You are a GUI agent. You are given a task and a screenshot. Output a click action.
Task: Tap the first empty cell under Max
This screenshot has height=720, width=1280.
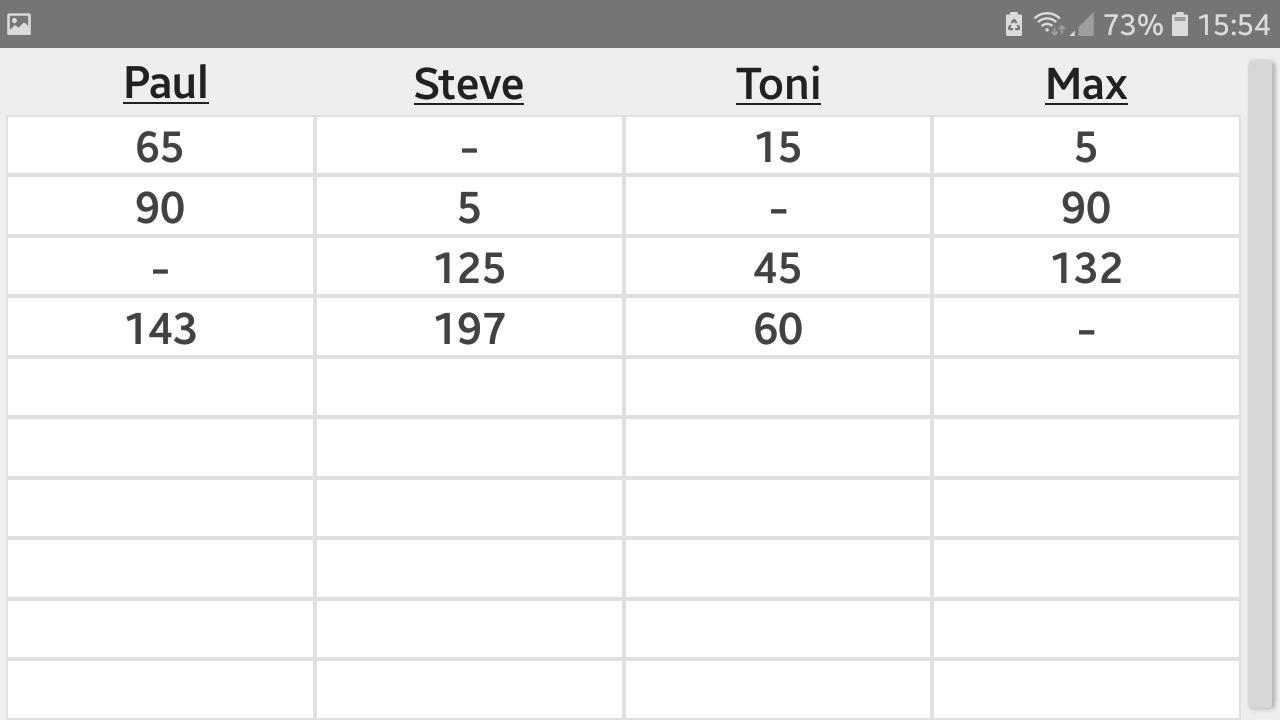coord(1086,388)
